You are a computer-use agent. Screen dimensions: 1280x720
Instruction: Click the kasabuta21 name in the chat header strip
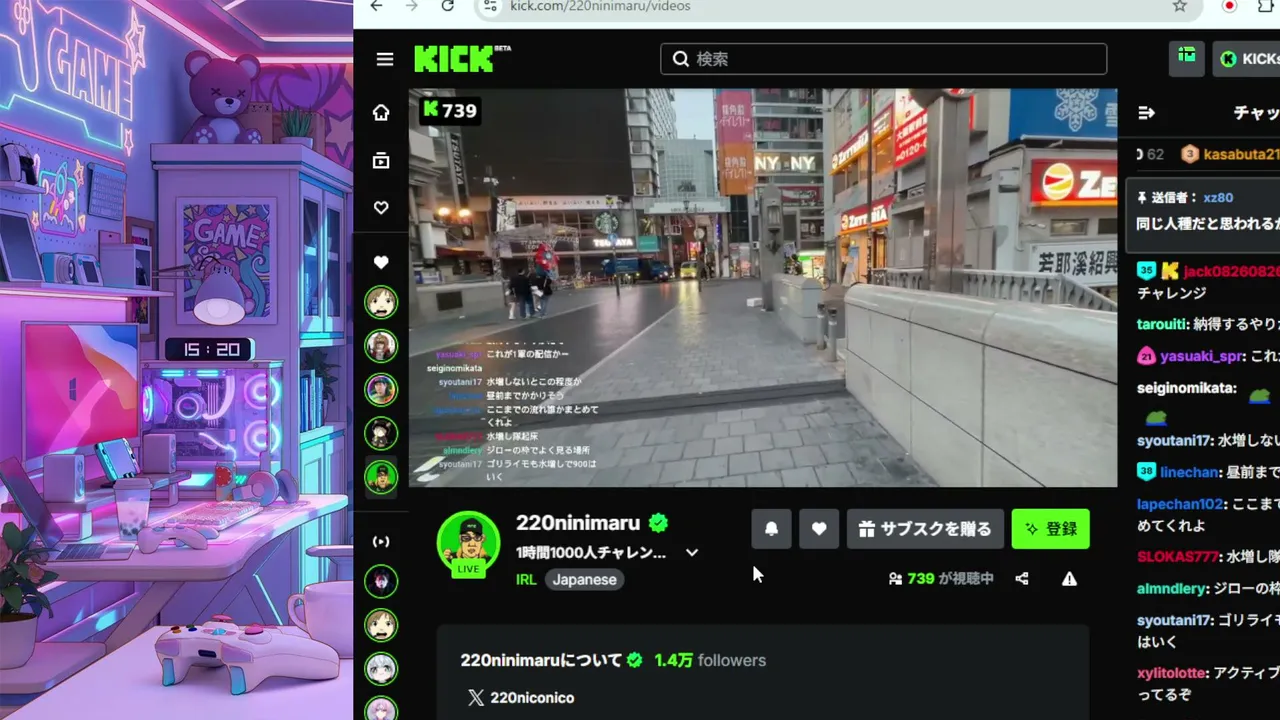tap(1241, 154)
